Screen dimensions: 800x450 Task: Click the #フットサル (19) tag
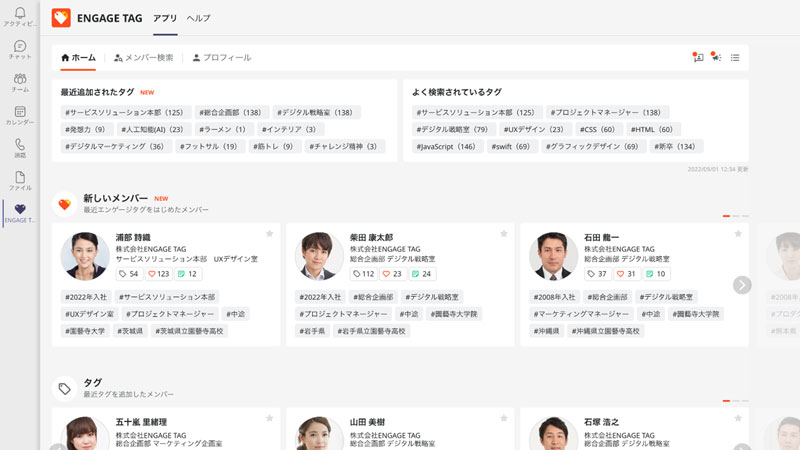pyautogui.click(x=208, y=146)
